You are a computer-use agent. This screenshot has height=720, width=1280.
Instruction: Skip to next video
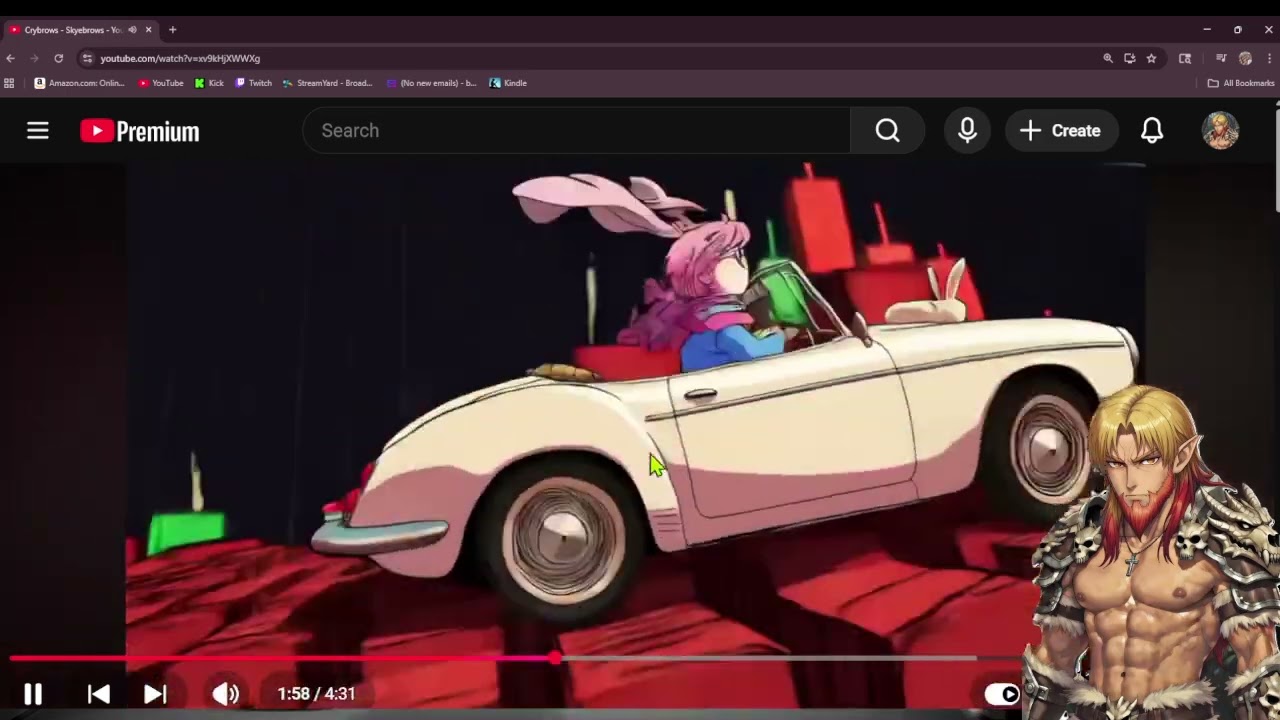[x=155, y=694]
